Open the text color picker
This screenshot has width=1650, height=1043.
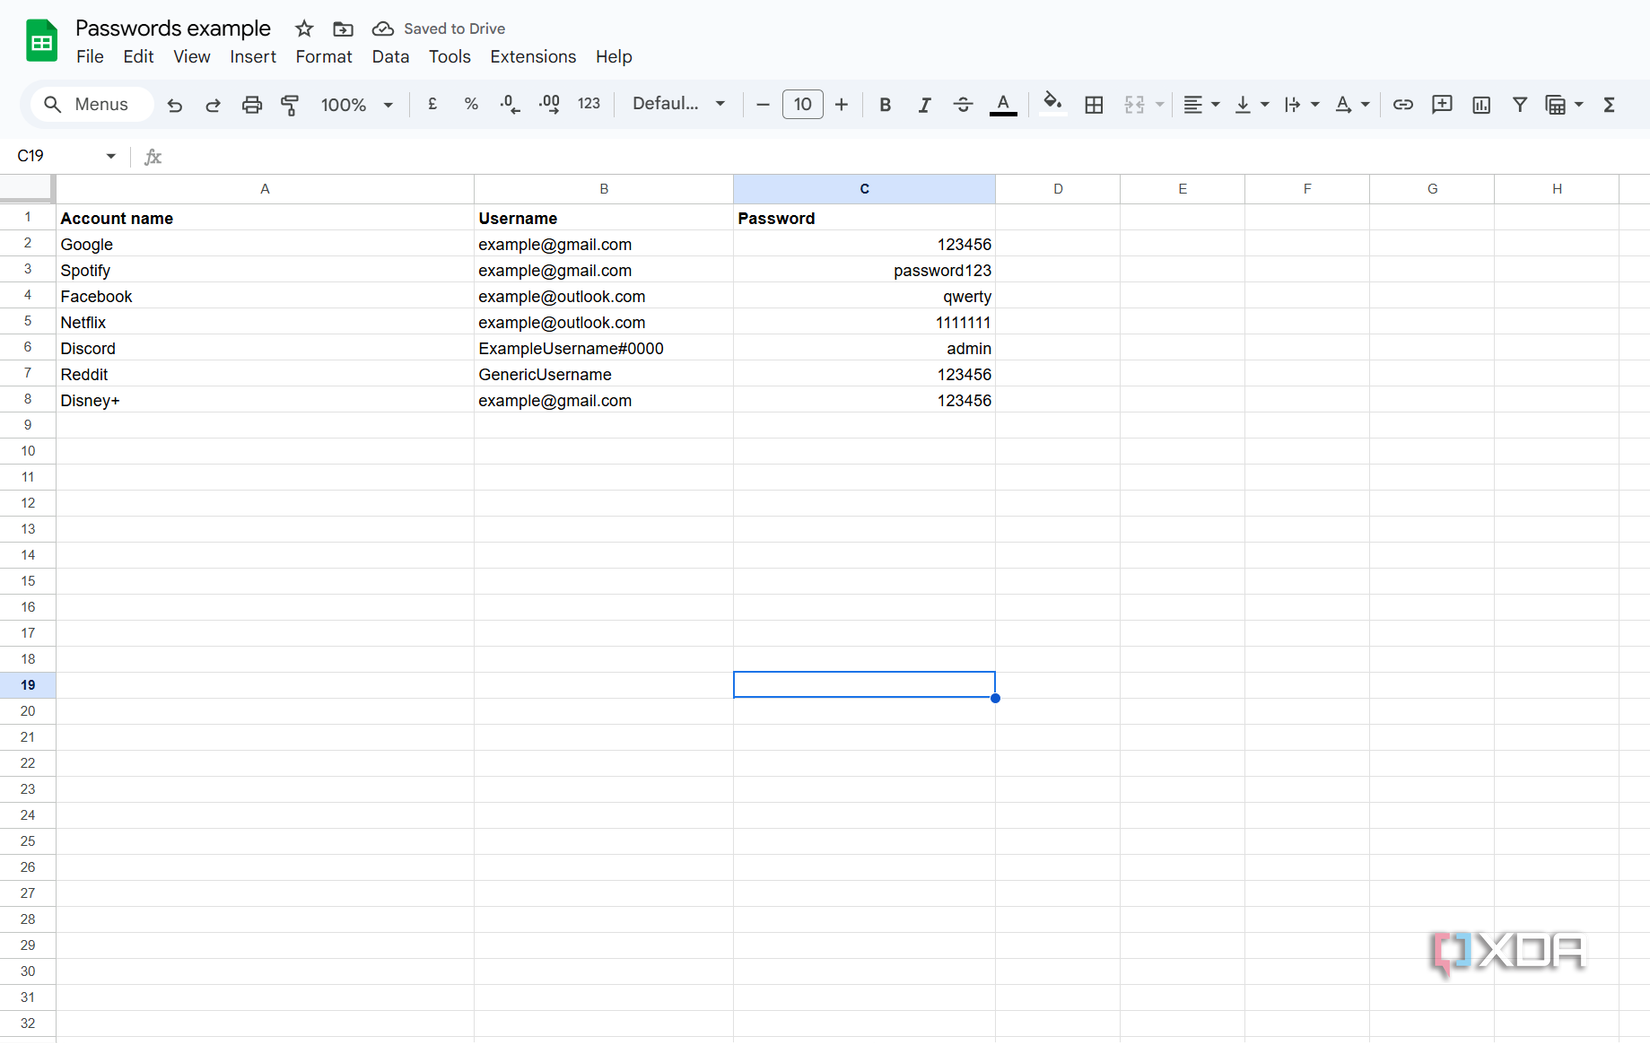[x=1003, y=104]
